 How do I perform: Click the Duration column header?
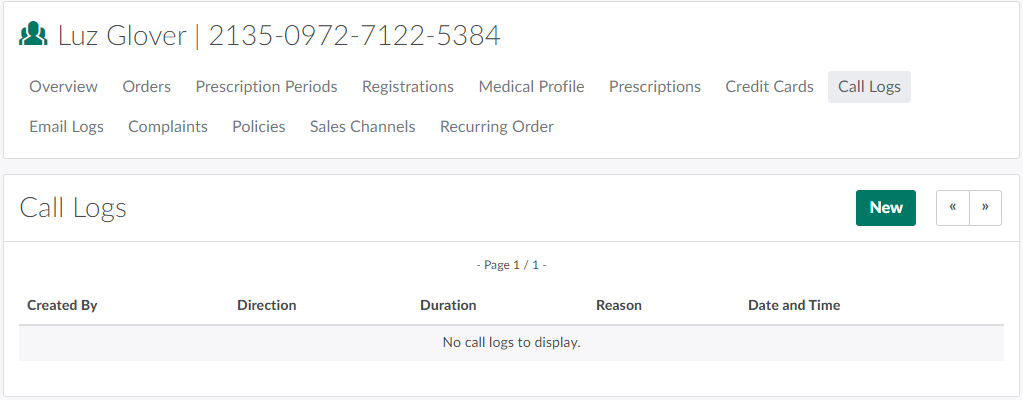pyautogui.click(x=448, y=305)
